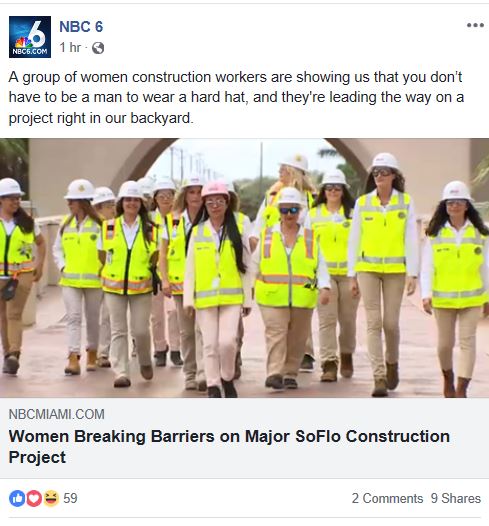
Task: Click the NBC 6 page name
Action: coord(81,27)
